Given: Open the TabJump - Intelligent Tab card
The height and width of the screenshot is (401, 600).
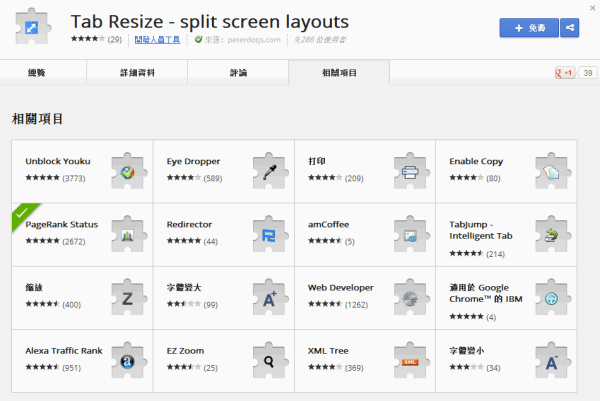Looking at the screenshot, I should 479,230.
